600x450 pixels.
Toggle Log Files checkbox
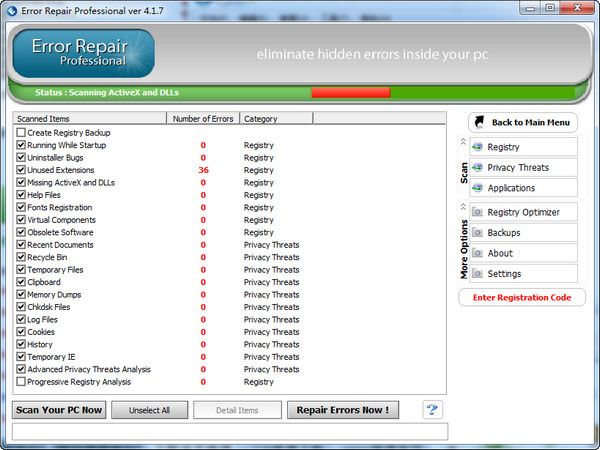tap(21, 319)
